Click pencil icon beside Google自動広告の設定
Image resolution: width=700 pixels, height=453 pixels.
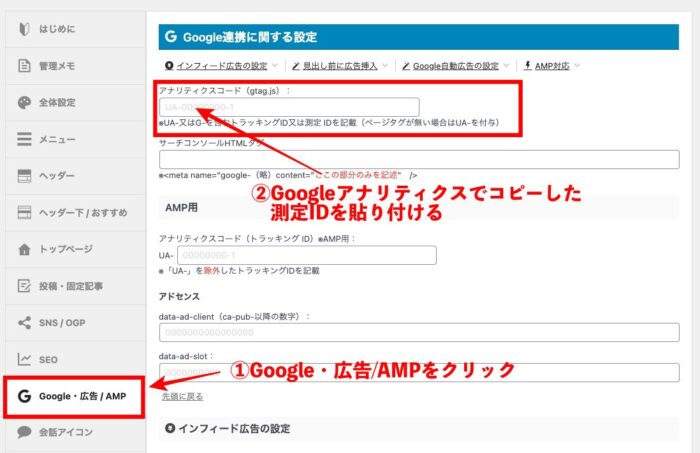tap(406, 66)
